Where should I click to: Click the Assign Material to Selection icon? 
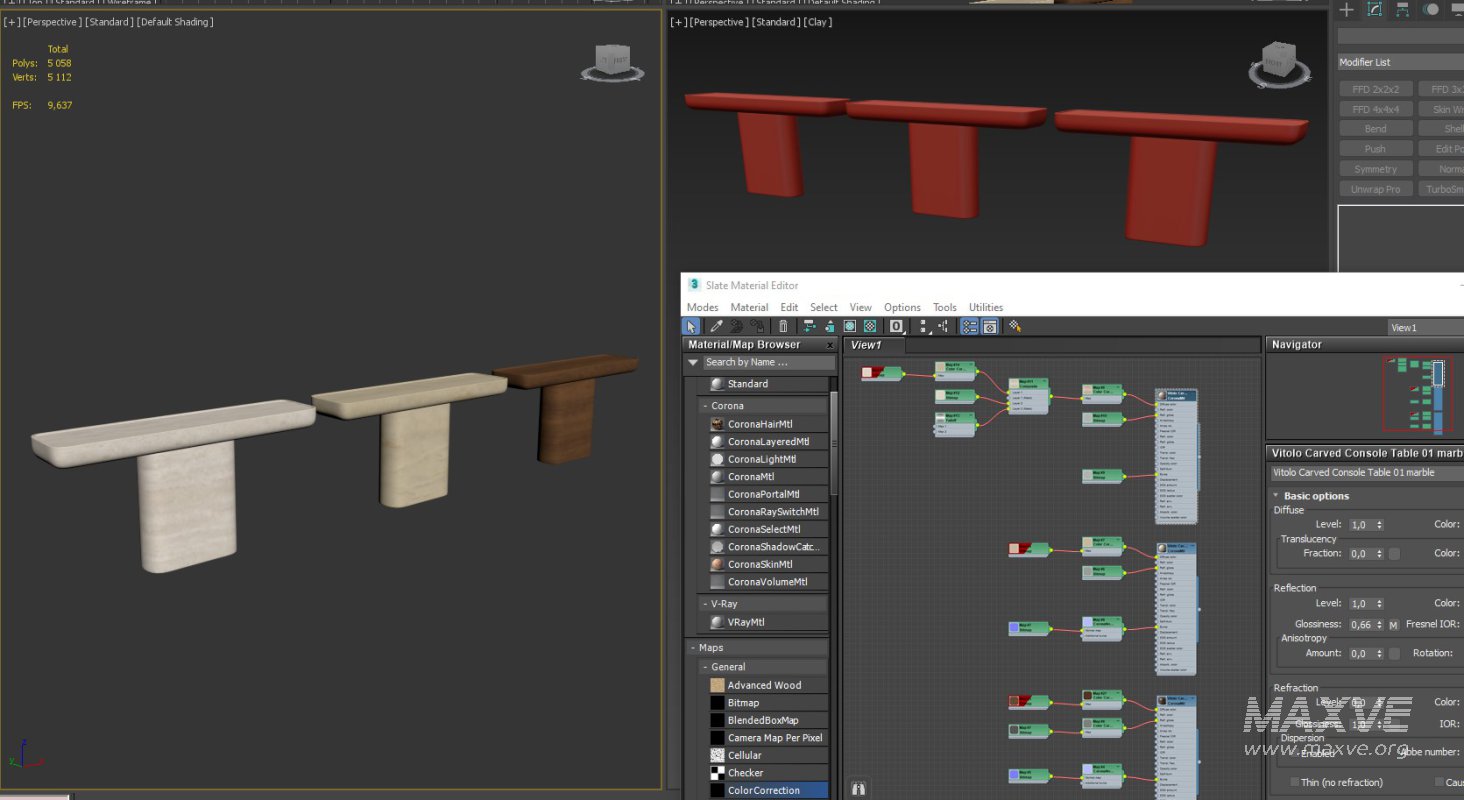point(757,326)
